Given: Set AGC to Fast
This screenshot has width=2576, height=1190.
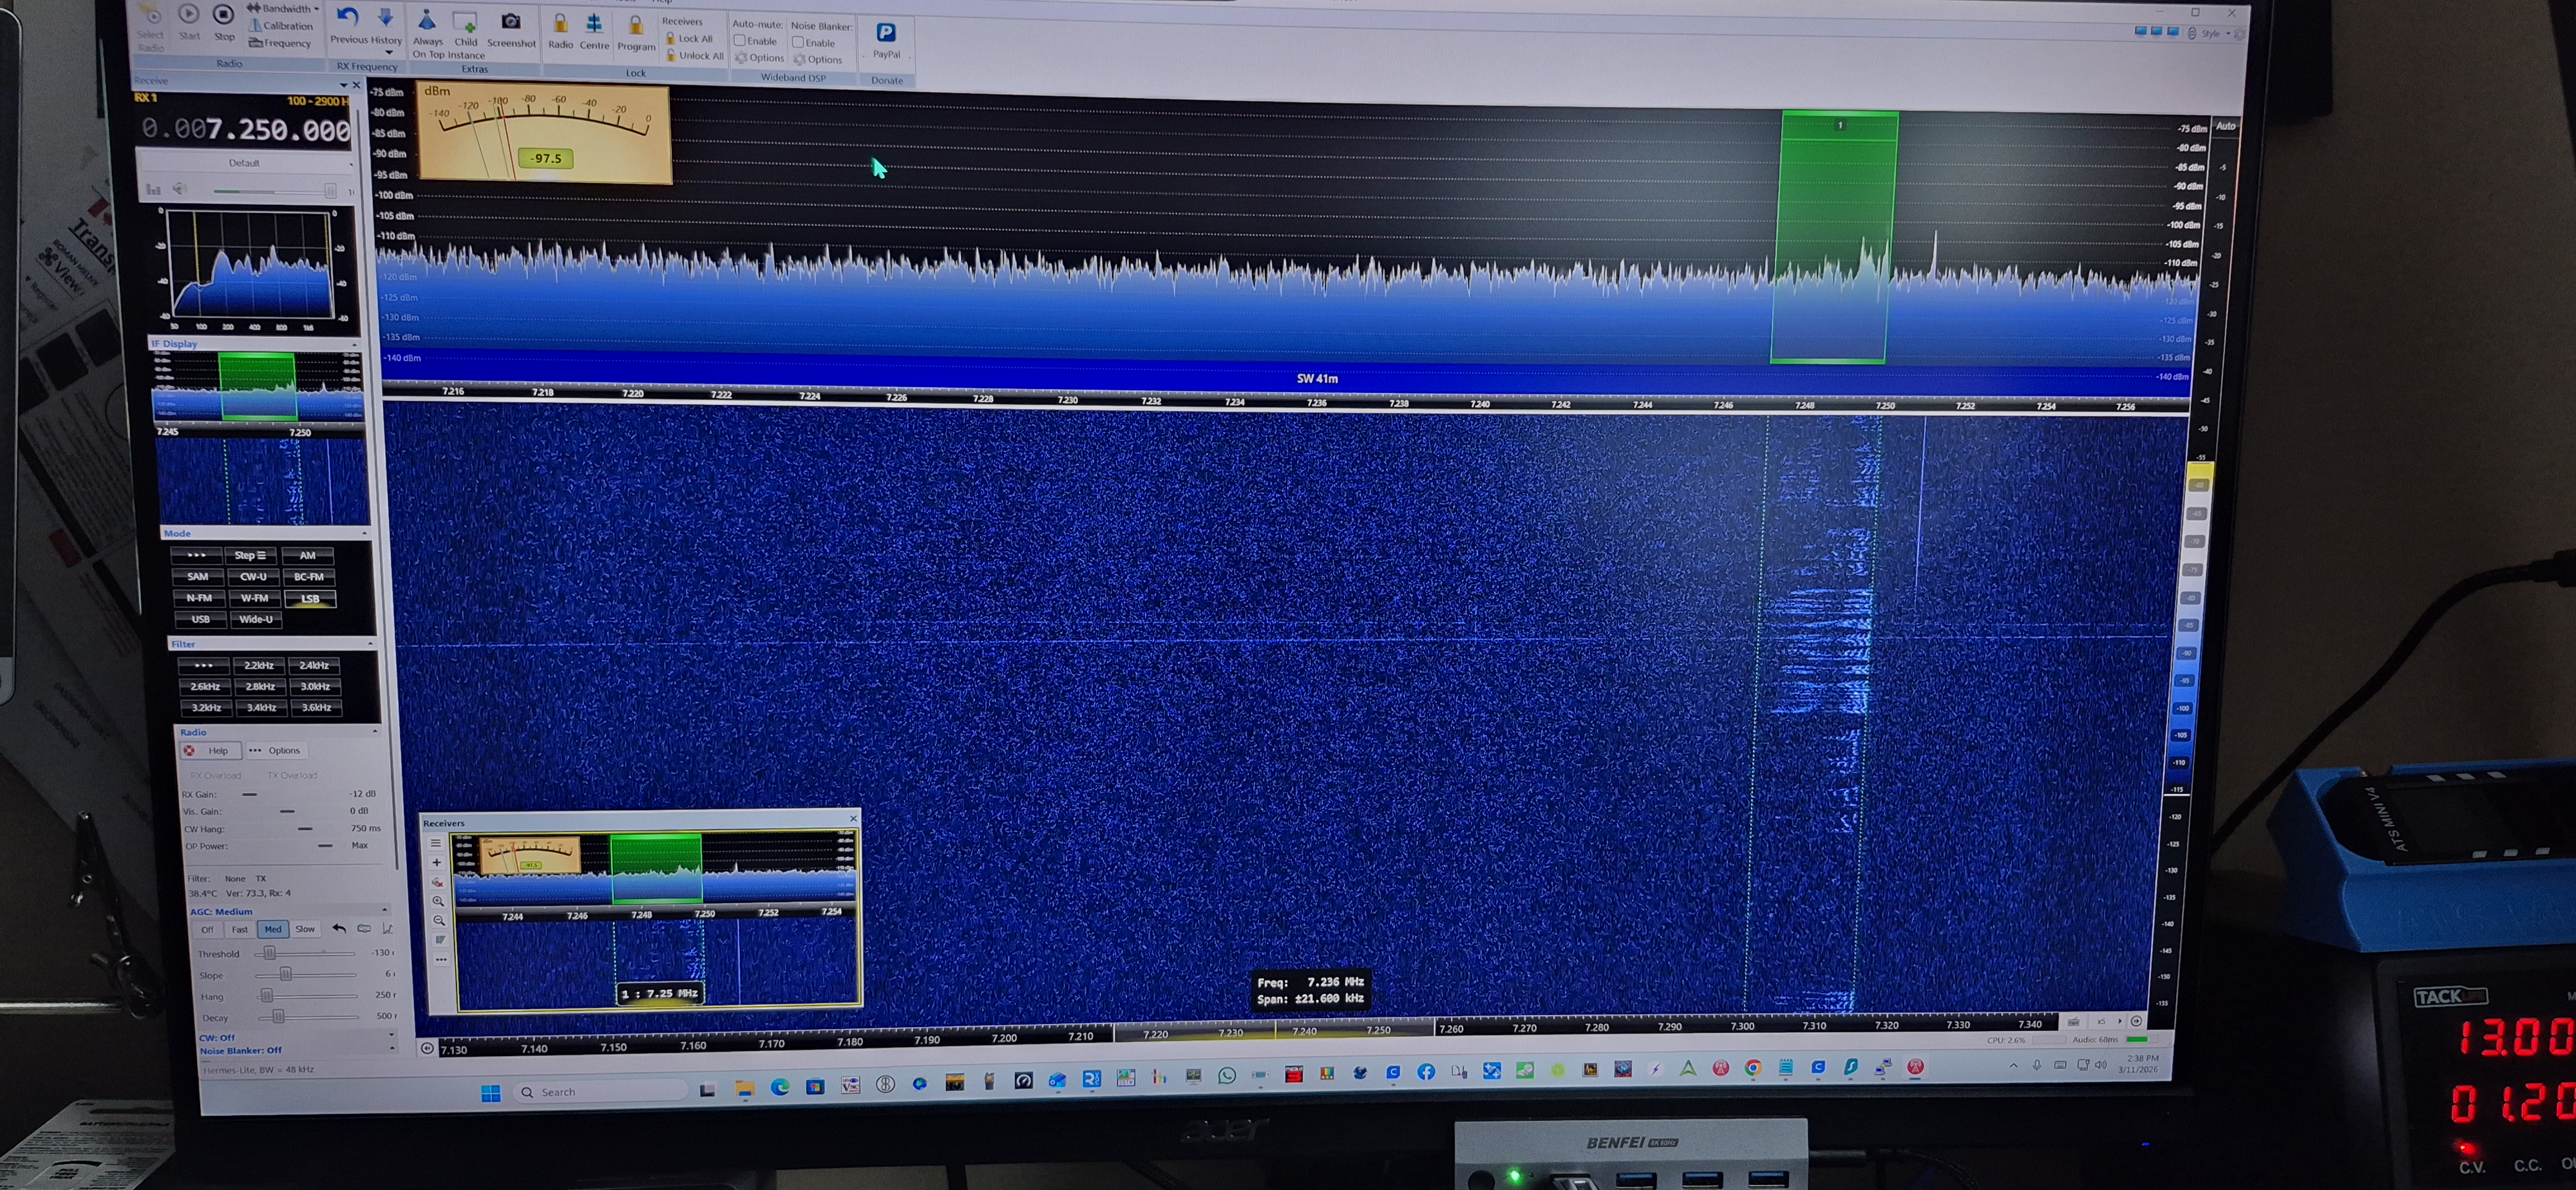Looking at the screenshot, I should coord(240,929).
